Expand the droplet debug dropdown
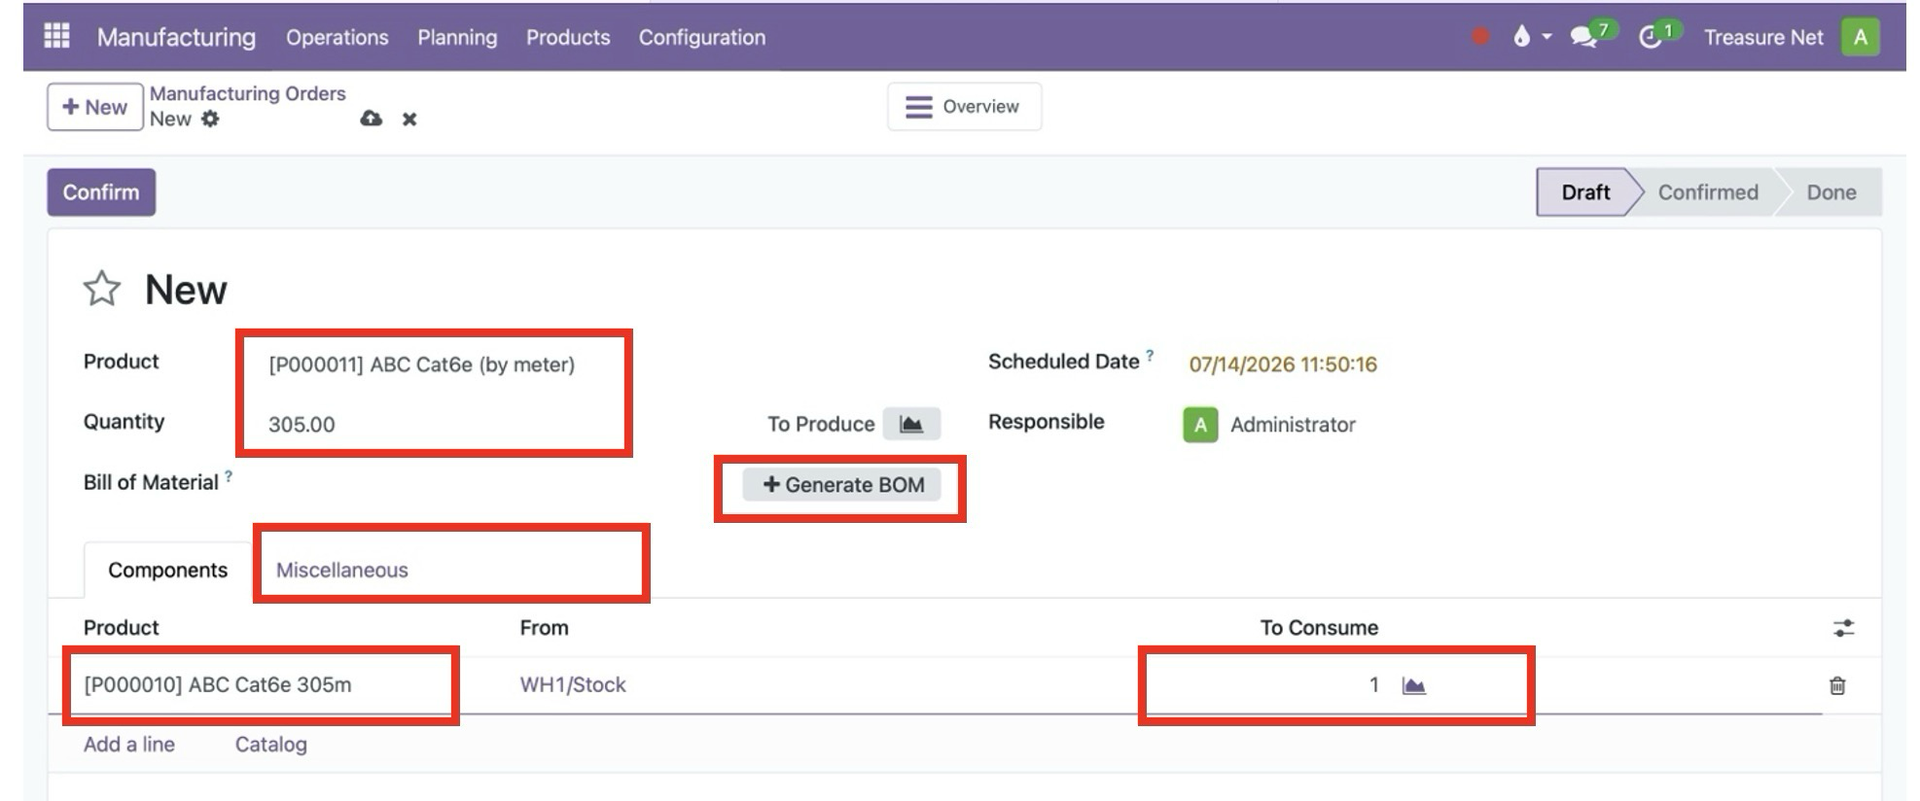The width and height of the screenshot is (1920, 801). (x=1532, y=37)
